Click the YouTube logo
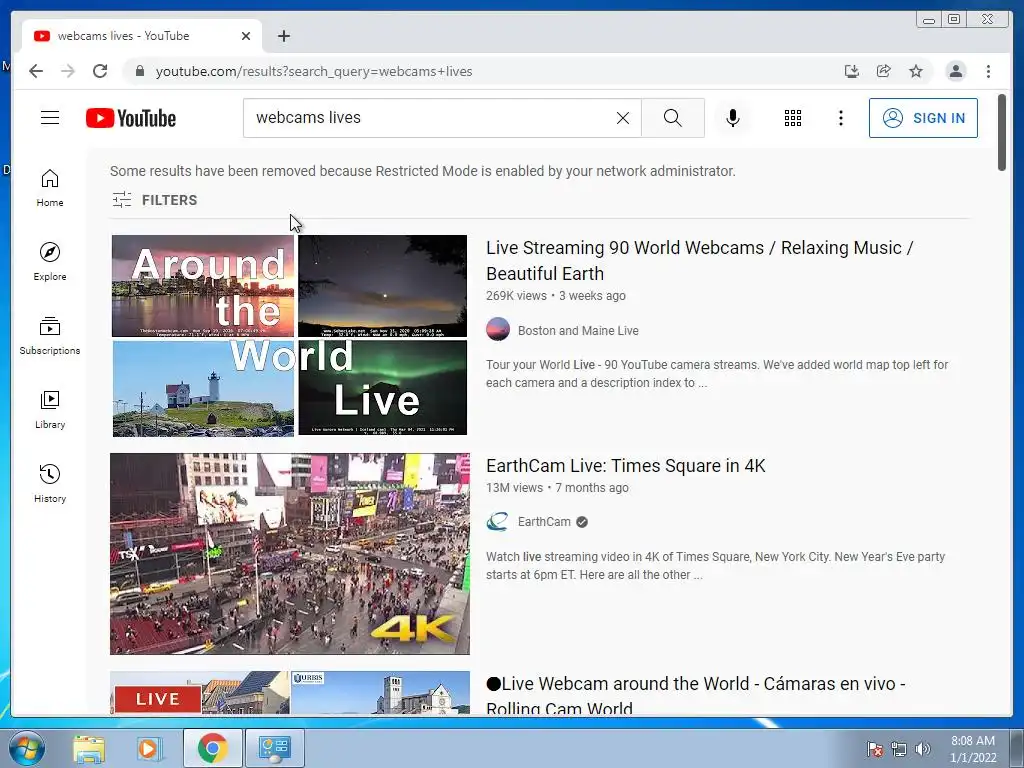 coord(131,118)
